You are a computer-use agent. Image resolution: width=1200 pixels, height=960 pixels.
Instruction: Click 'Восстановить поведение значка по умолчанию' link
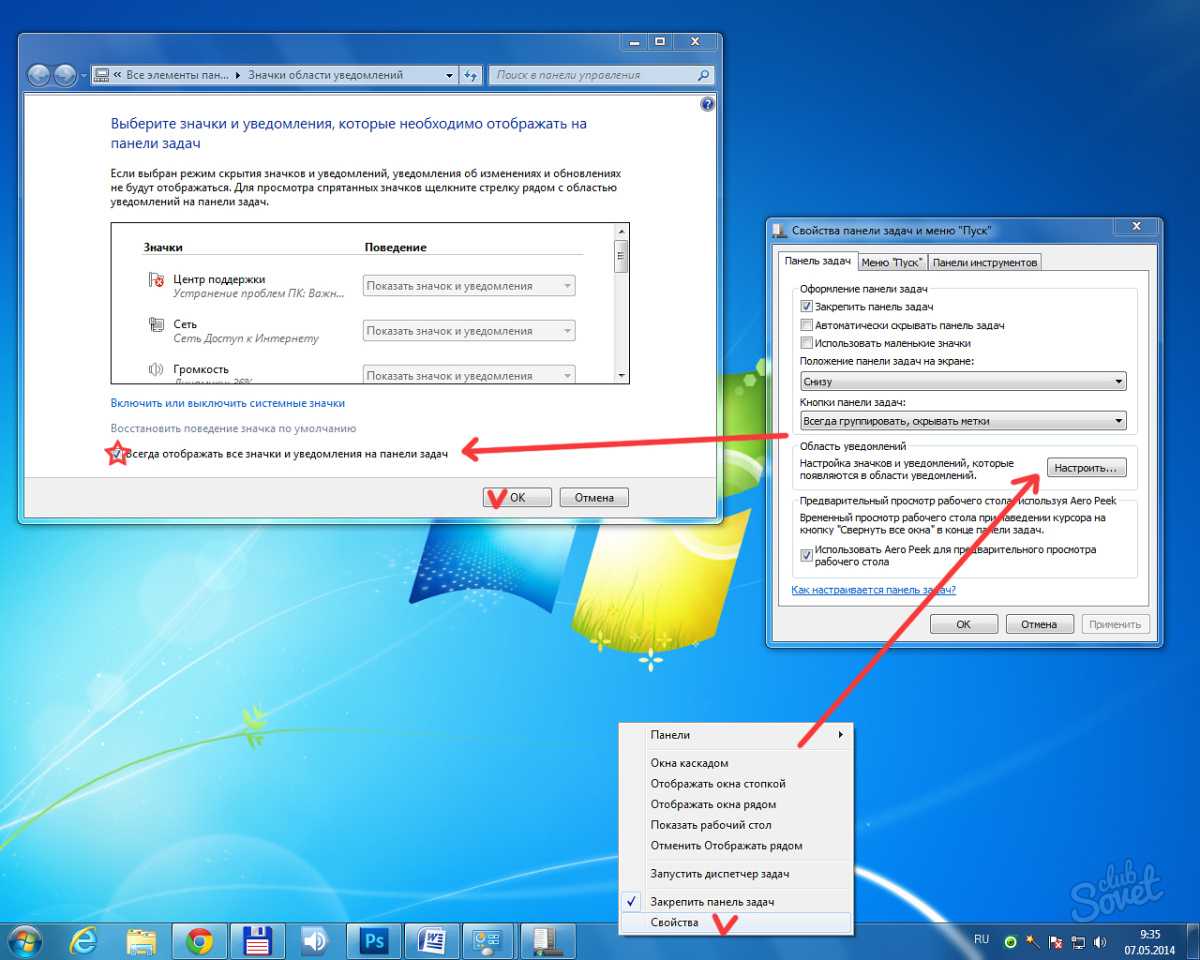pyautogui.click(x=233, y=428)
